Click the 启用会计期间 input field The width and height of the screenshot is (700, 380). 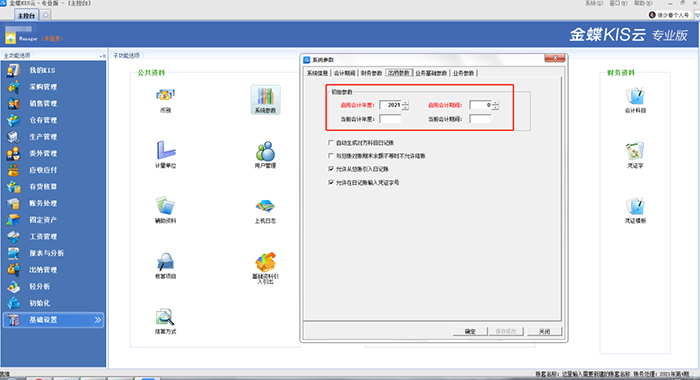(480, 105)
